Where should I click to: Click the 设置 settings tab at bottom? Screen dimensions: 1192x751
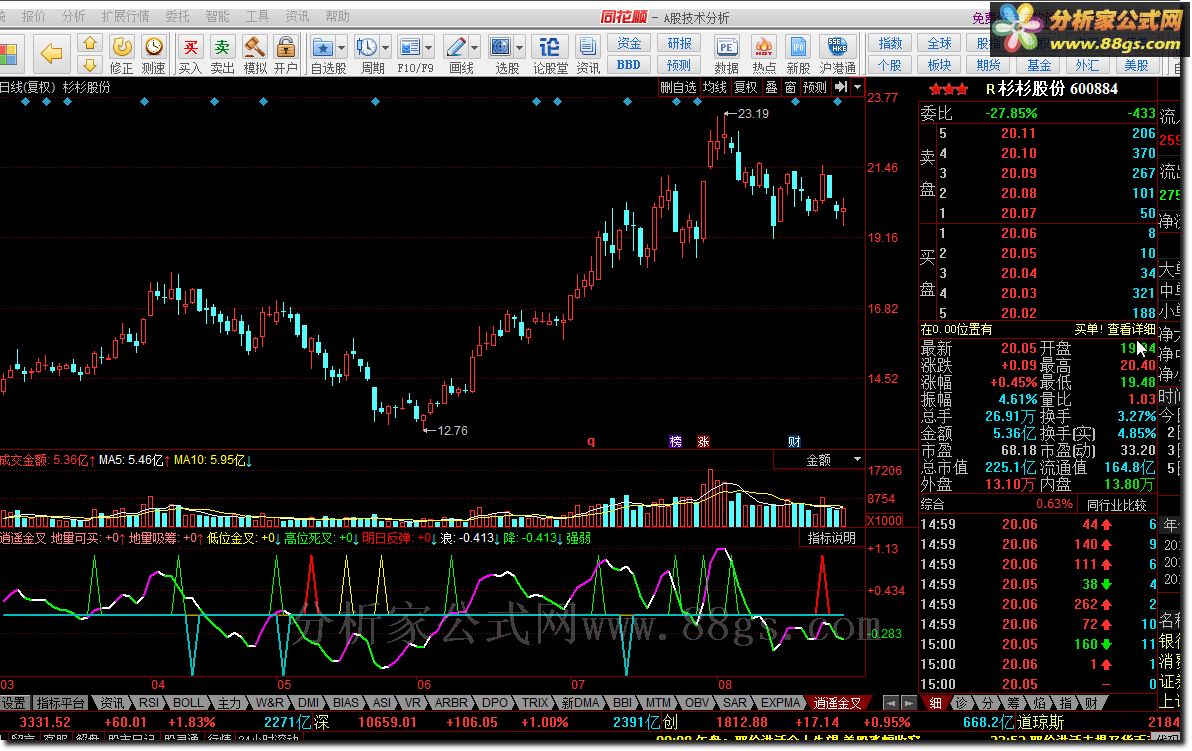(x=14, y=703)
